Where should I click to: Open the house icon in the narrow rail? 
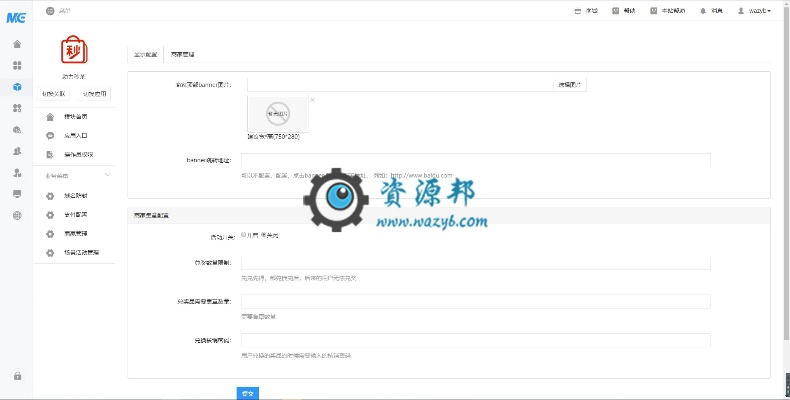tap(17, 44)
